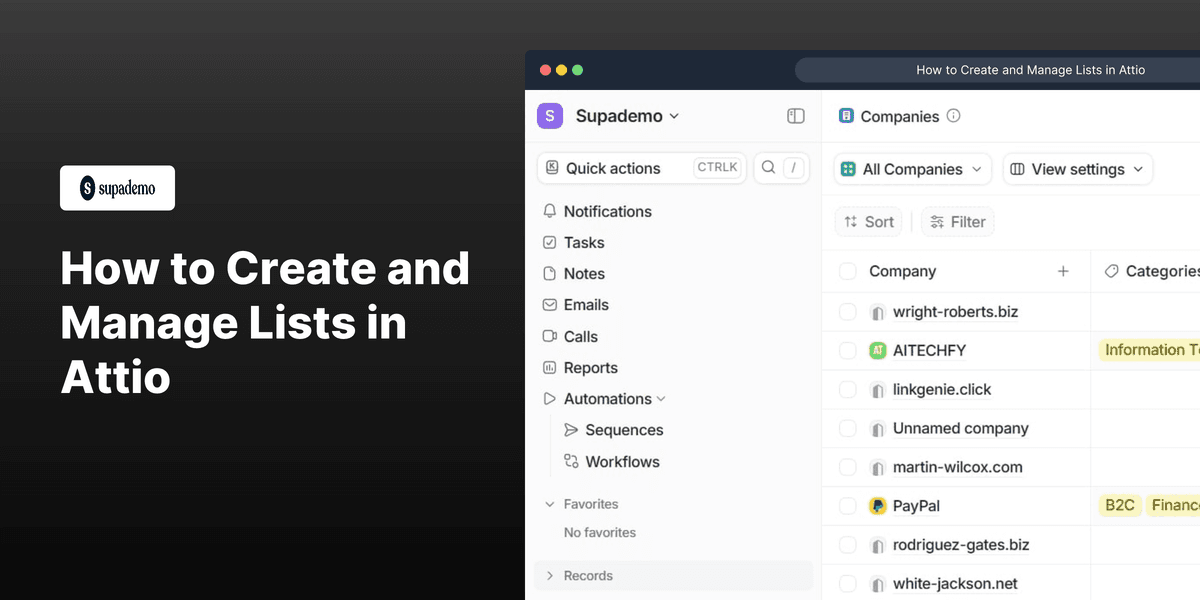Open the Reports section
1200x600 pixels.
click(x=592, y=367)
